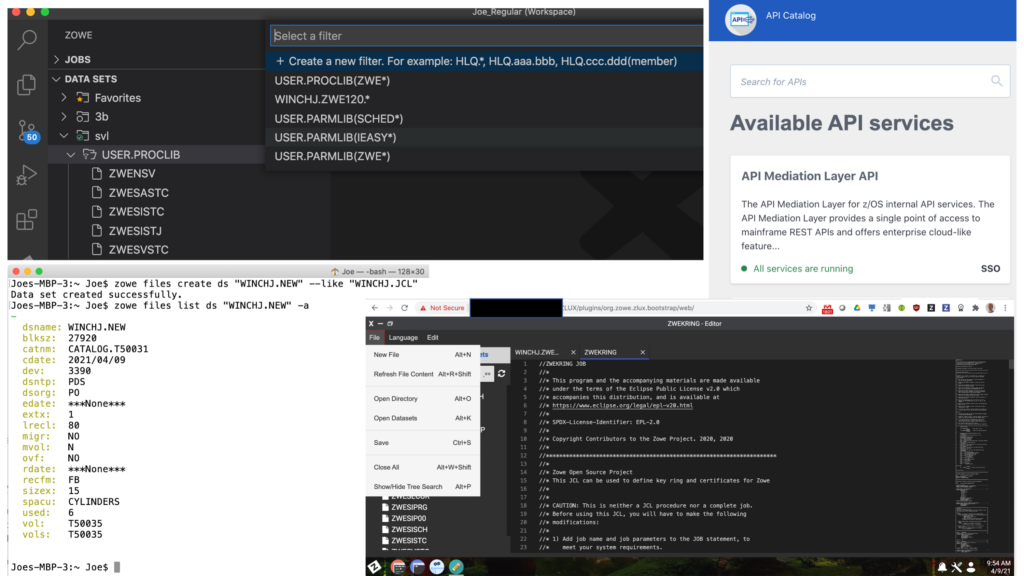This screenshot has width=1024, height=576.
Task: Open the Edit menu in Editor
Action: (432, 338)
